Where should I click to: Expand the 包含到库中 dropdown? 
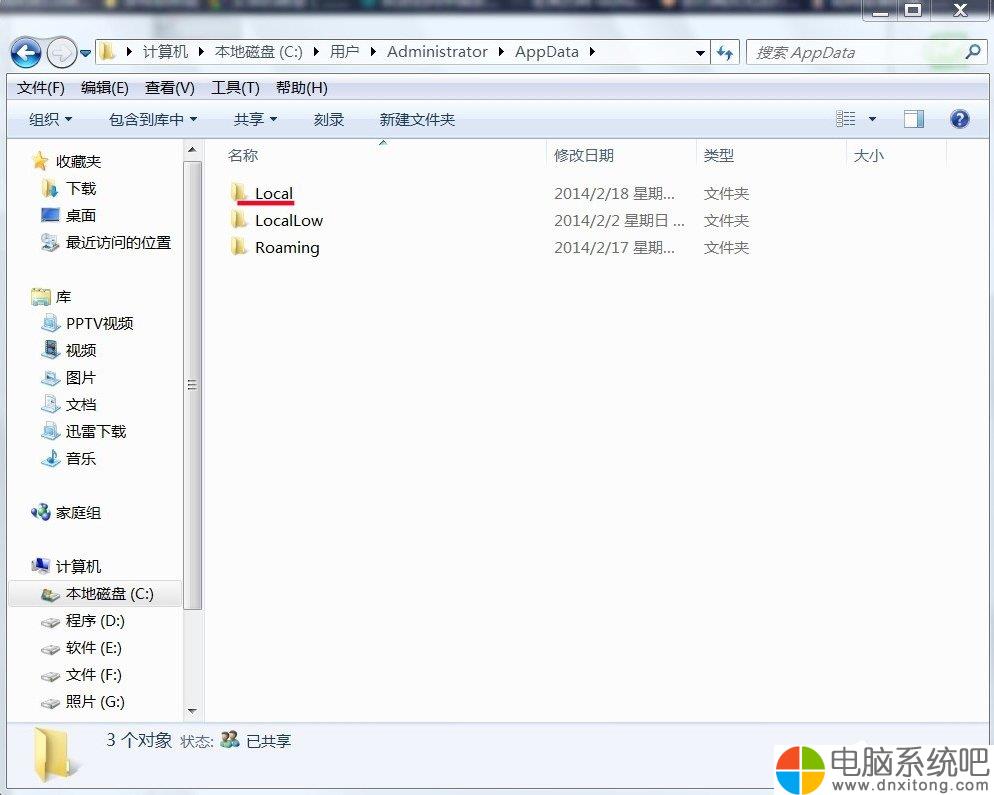pyautogui.click(x=152, y=119)
